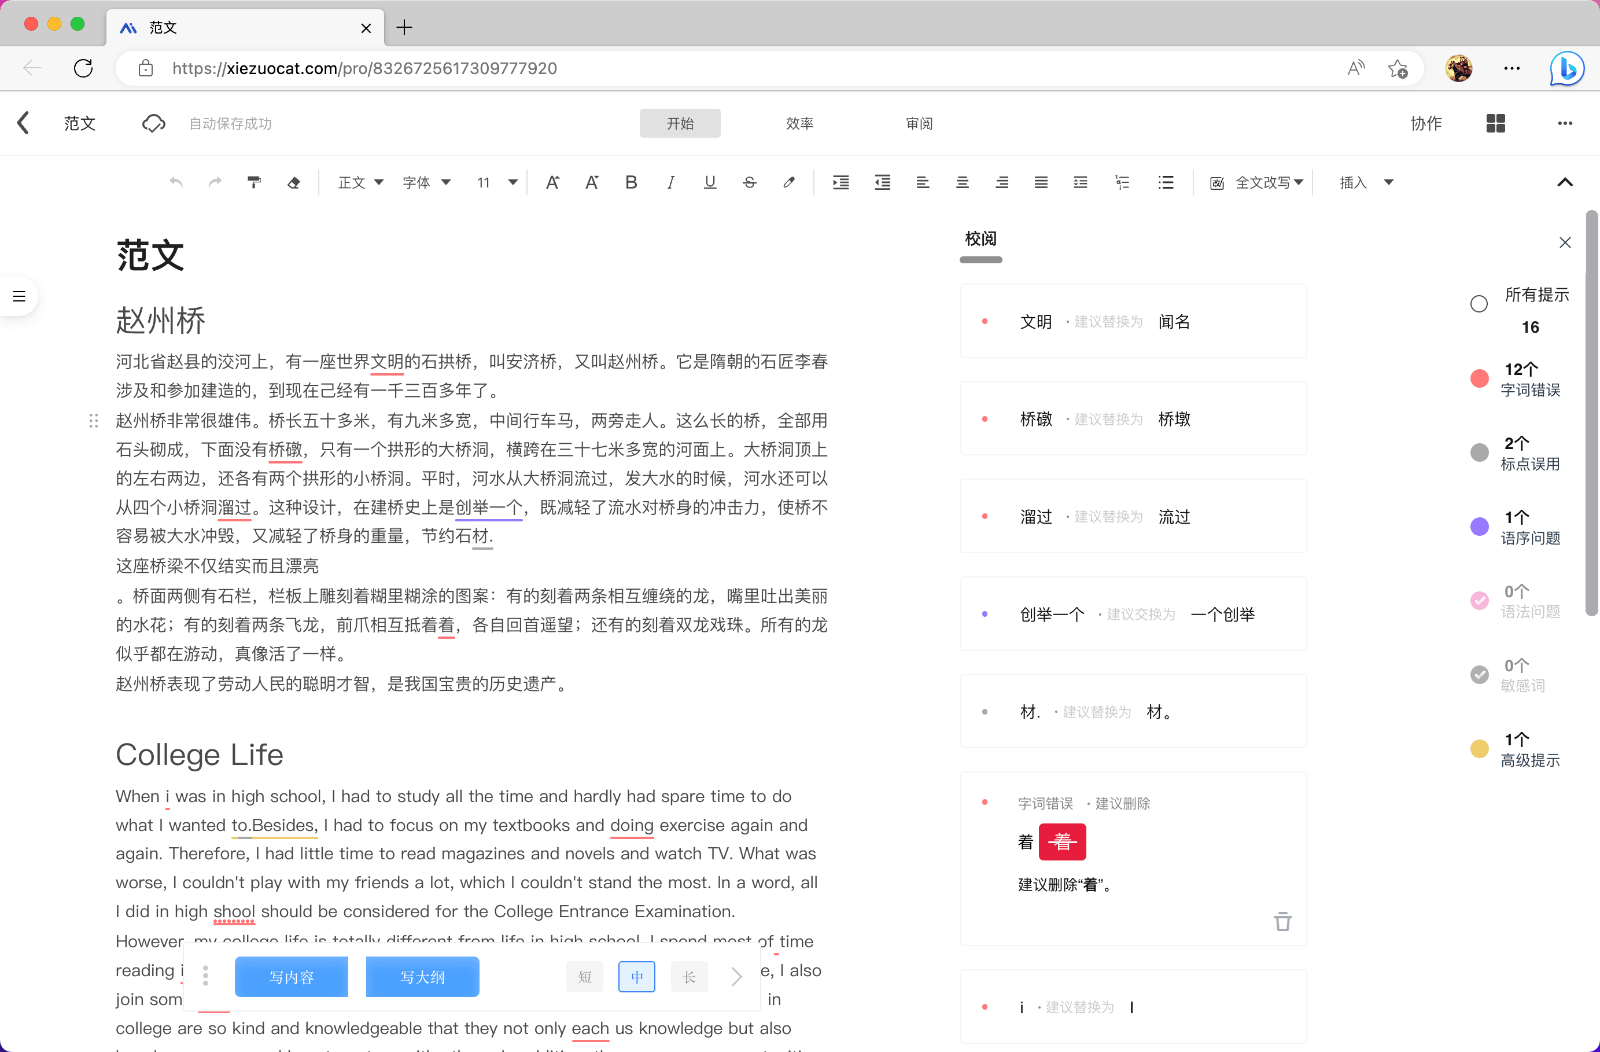
Task: Decrease font size with smaller A icon
Action: click(x=592, y=182)
